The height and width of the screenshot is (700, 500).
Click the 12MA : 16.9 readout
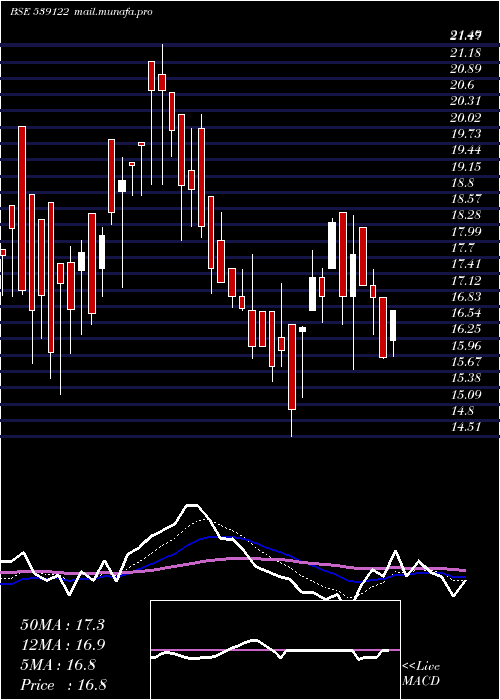62,645
